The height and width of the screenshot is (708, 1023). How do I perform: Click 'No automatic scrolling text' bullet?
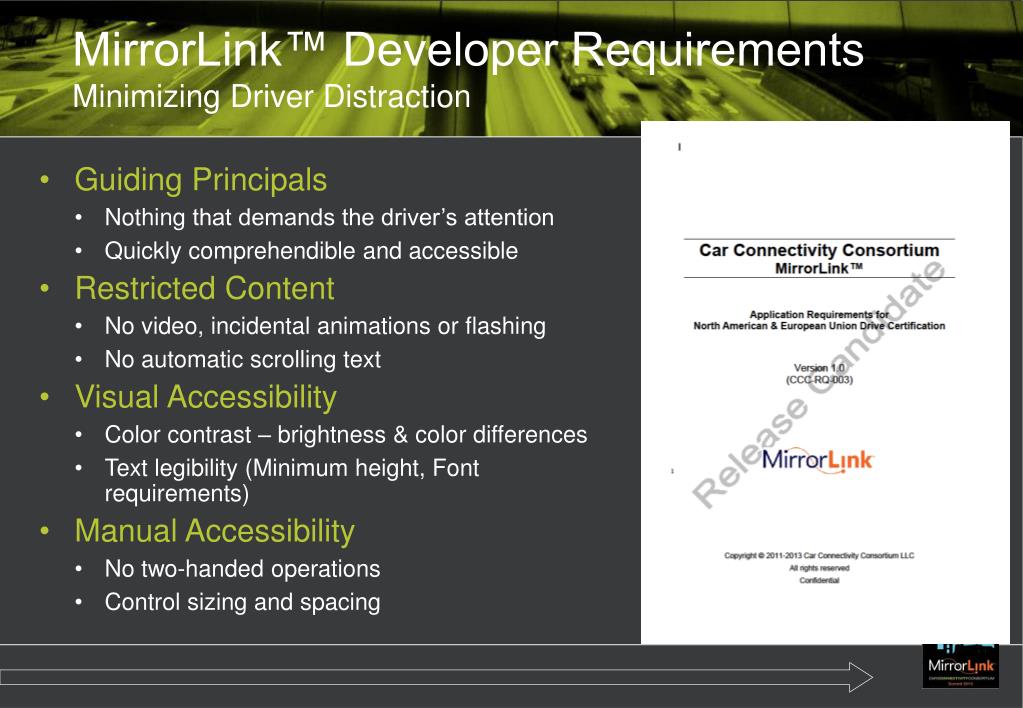coord(243,359)
